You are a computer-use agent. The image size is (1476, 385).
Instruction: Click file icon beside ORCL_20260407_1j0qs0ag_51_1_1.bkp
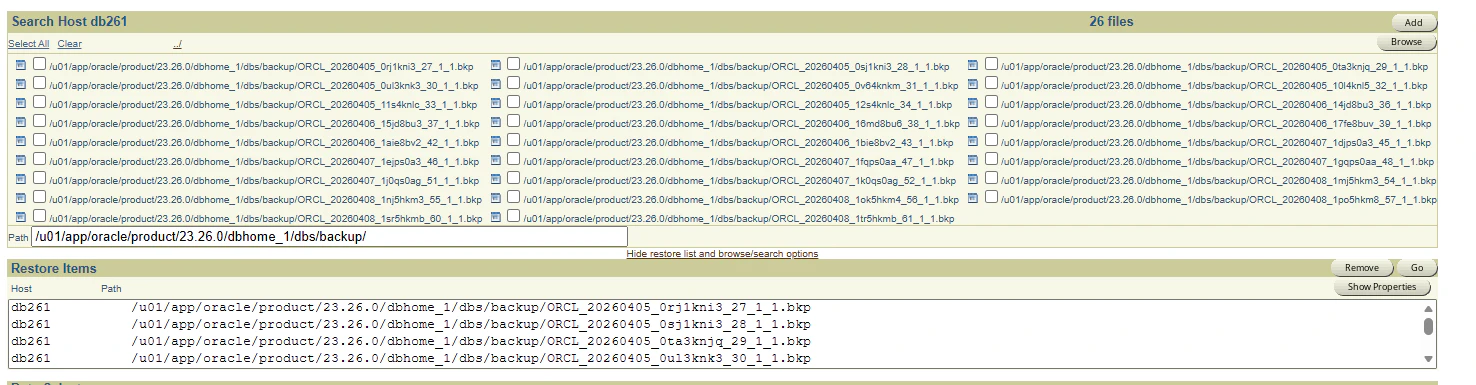pyautogui.click(x=21, y=179)
